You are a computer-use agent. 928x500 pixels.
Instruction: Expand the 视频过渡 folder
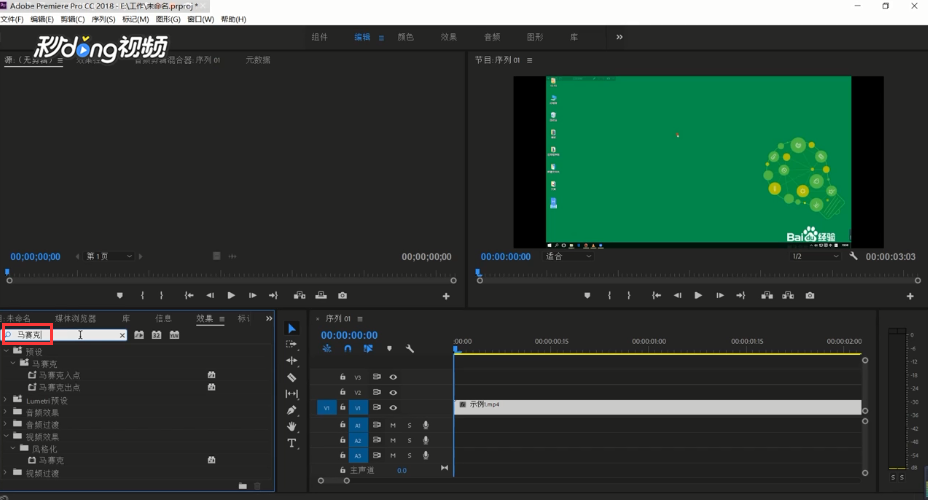pyautogui.click(x=6, y=473)
